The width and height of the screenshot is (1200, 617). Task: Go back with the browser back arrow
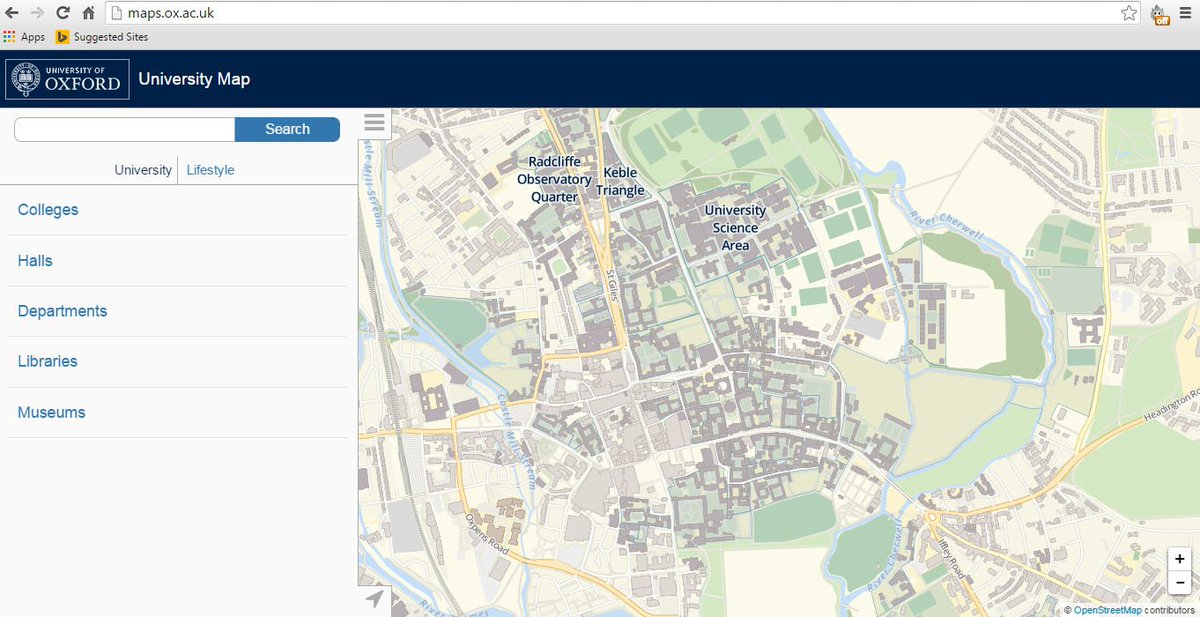pos(12,13)
